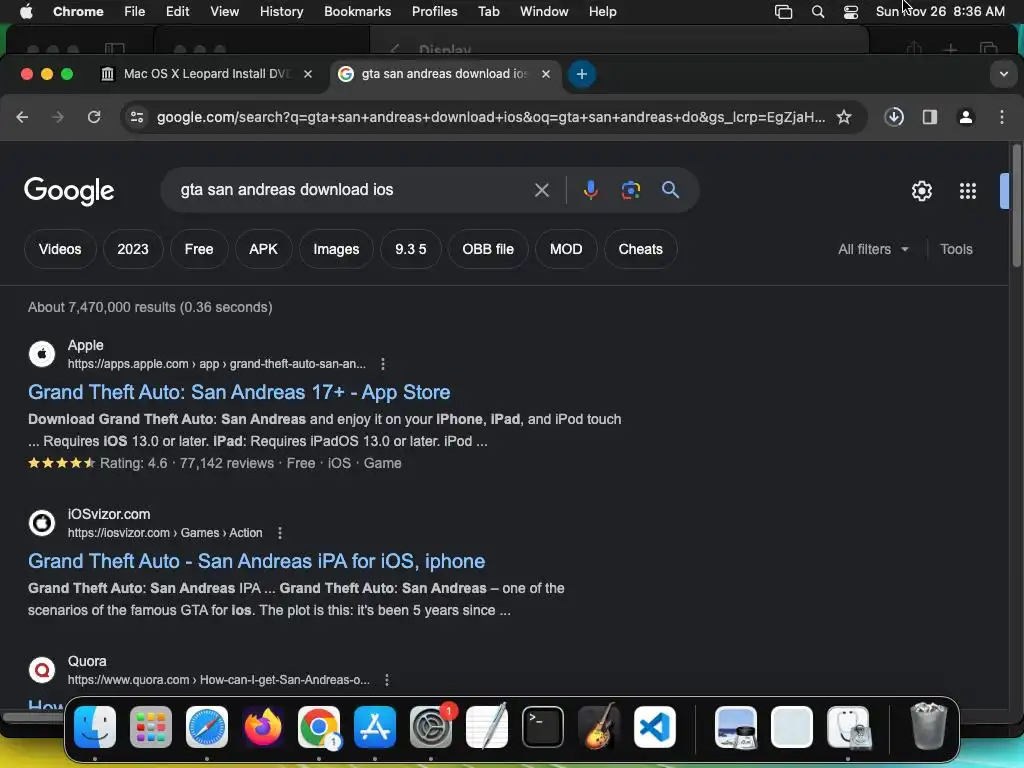The height and width of the screenshot is (768, 1024).
Task: Go back to previous page
Action: (x=22, y=117)
